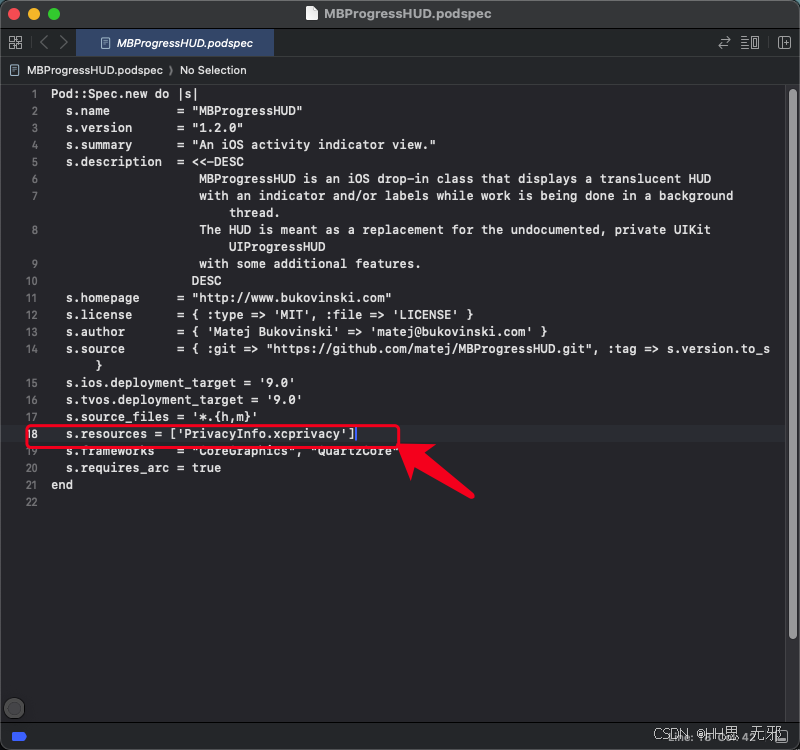800x750 pixels.
Task: Click the vertical scrollbar of the editor
Action: point(792,364)
